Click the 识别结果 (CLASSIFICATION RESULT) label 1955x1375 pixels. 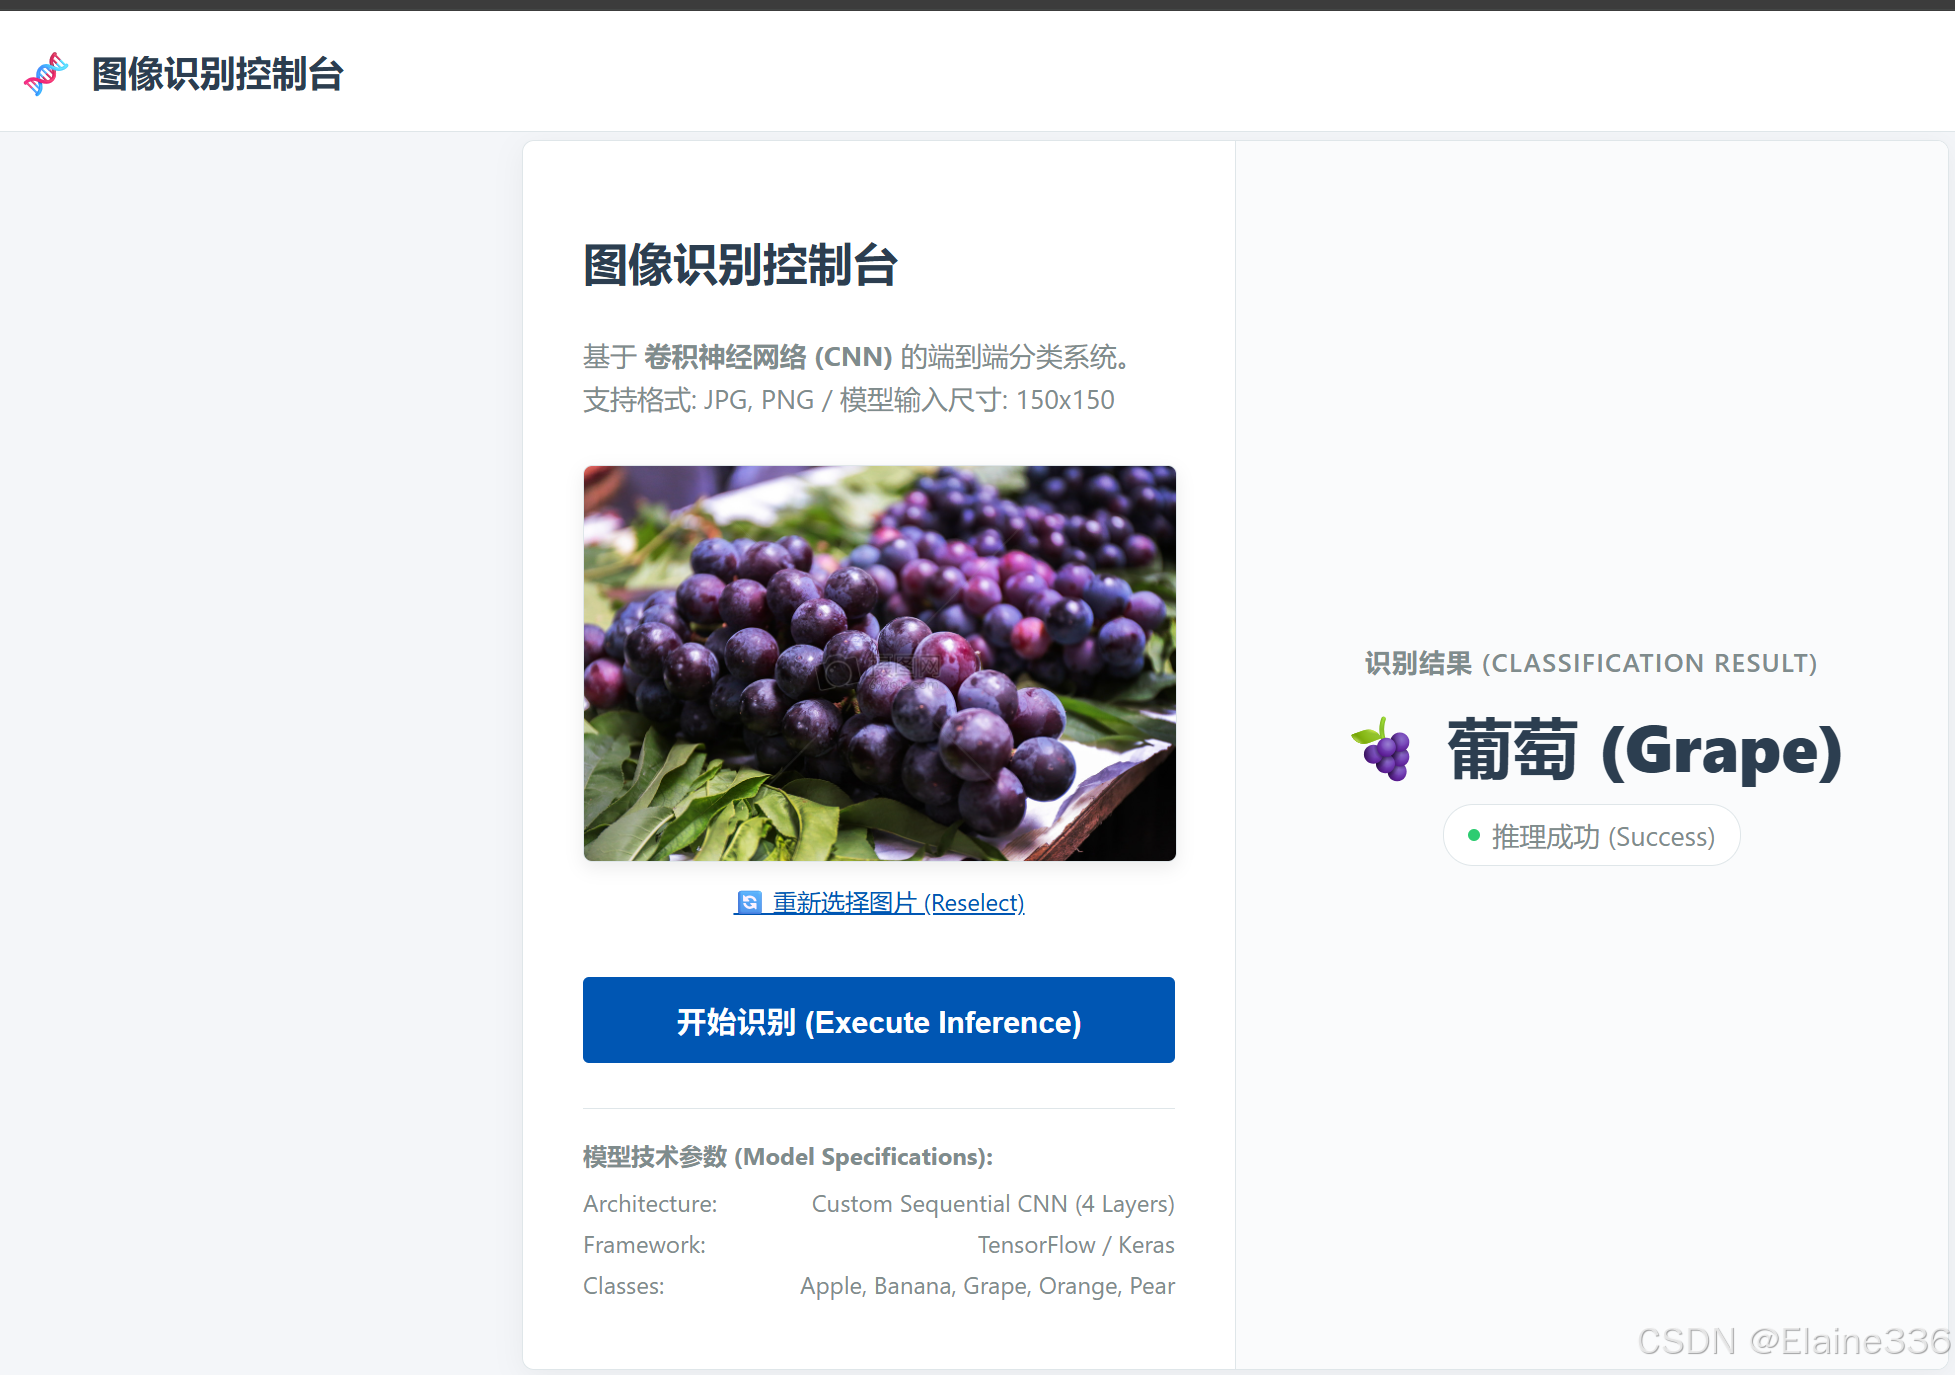(x=1590, y=663)
